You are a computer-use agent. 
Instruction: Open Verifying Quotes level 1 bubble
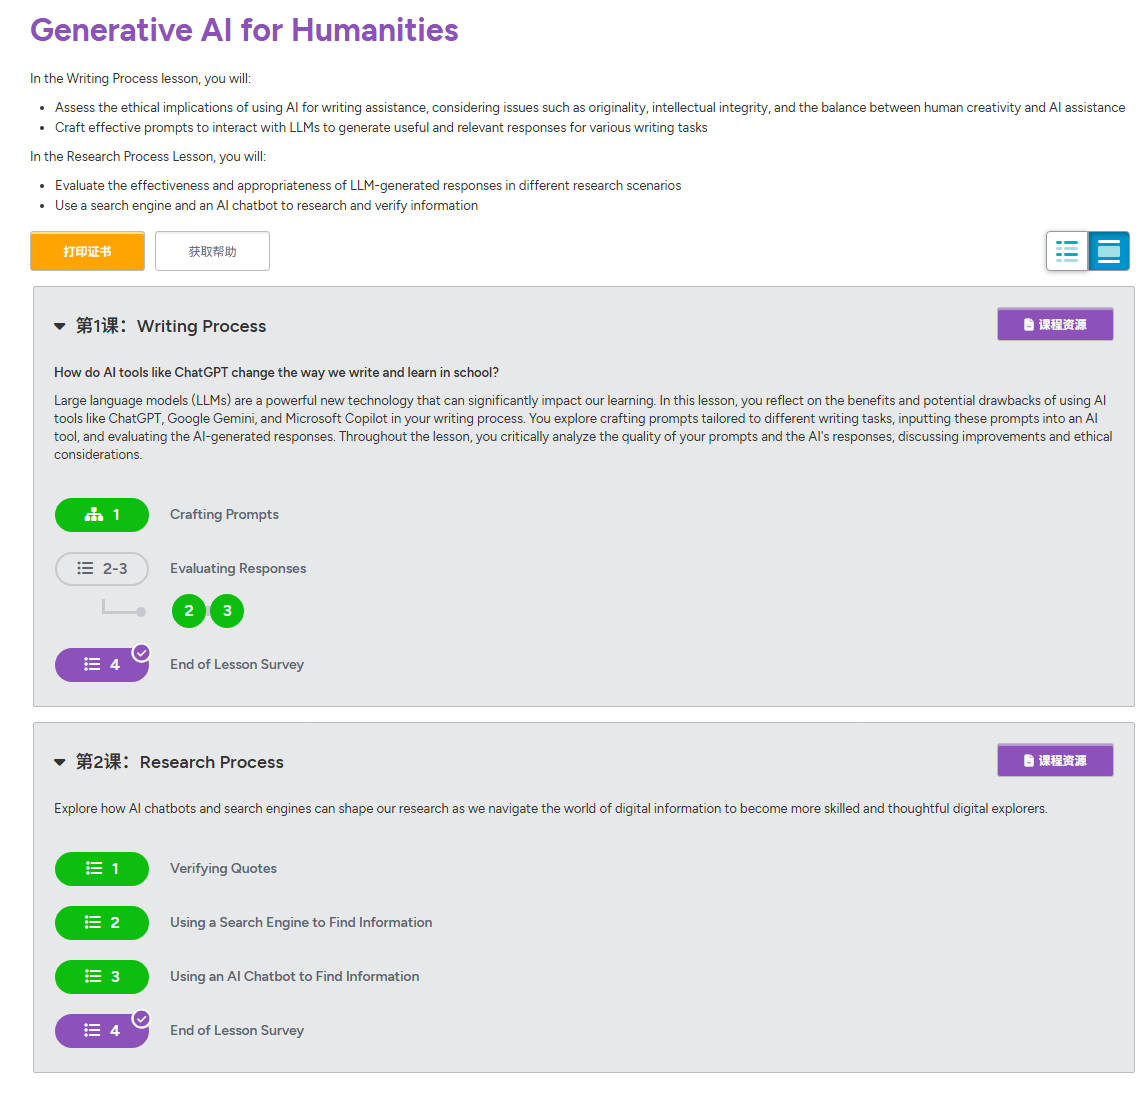coord(102,869)
